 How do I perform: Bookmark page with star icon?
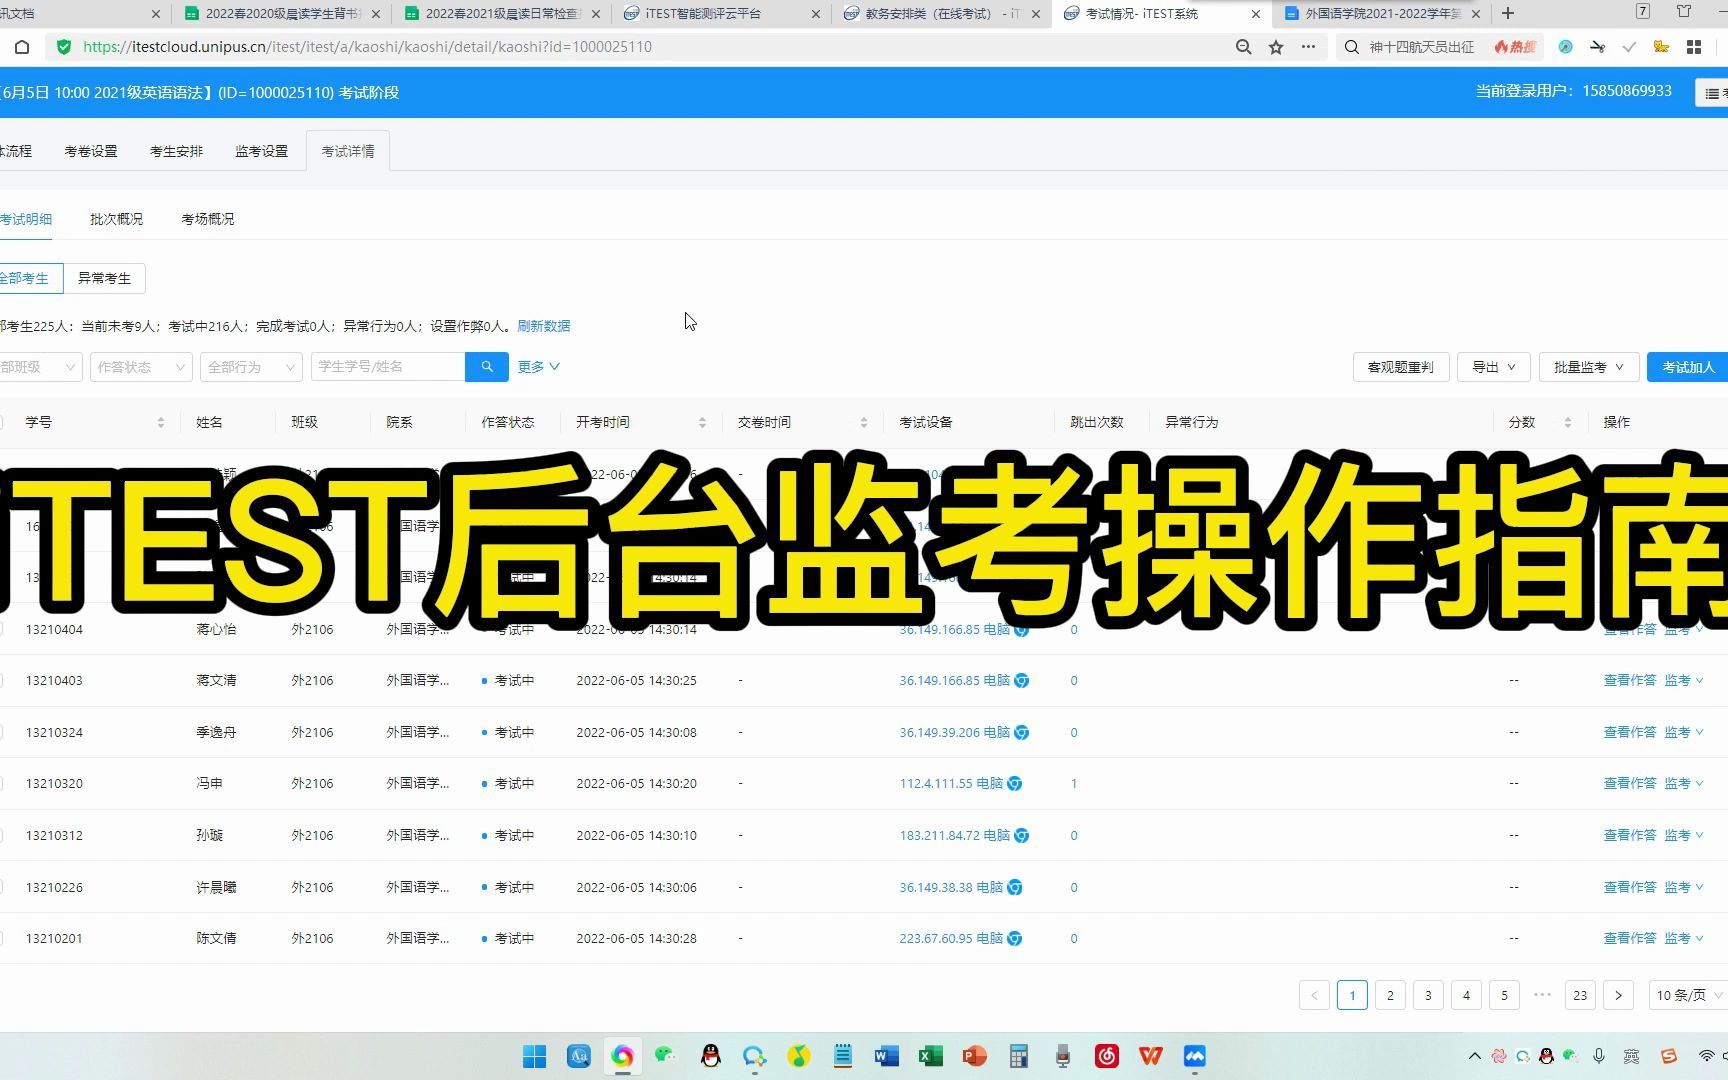point(1276,47)
